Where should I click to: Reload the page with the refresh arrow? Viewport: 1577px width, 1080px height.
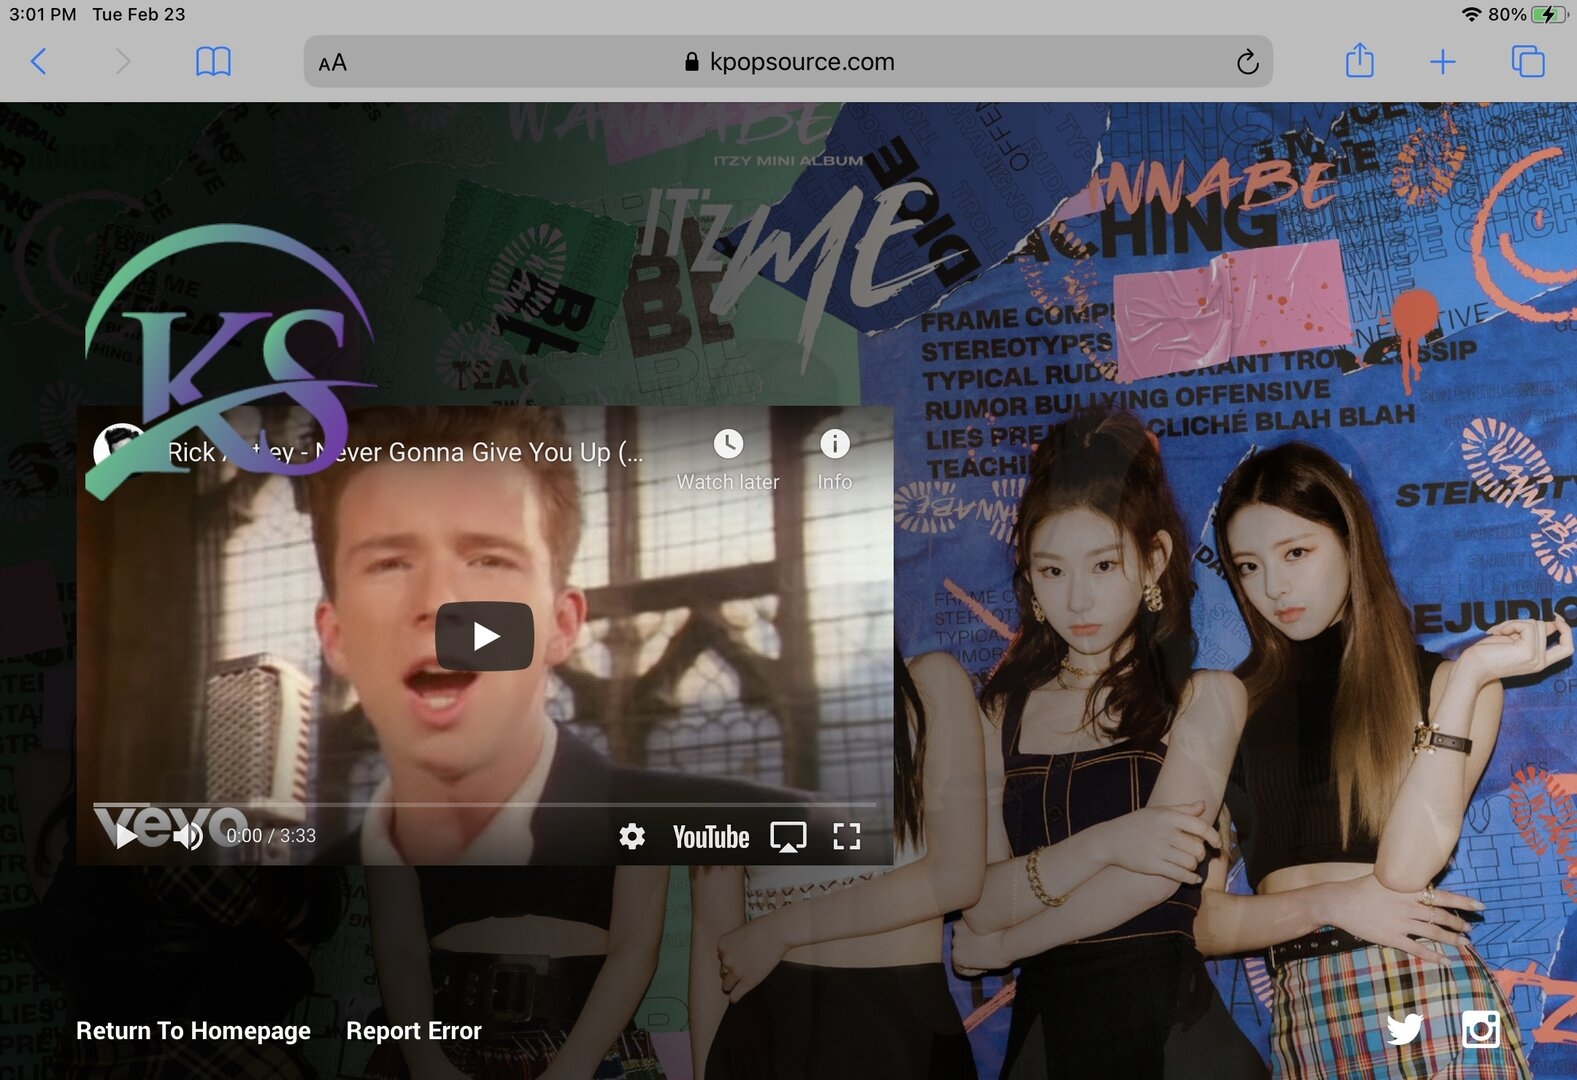1247,62
